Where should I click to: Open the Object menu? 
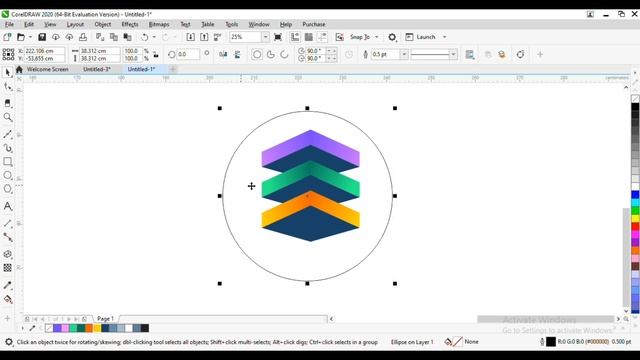pos(102,24)
